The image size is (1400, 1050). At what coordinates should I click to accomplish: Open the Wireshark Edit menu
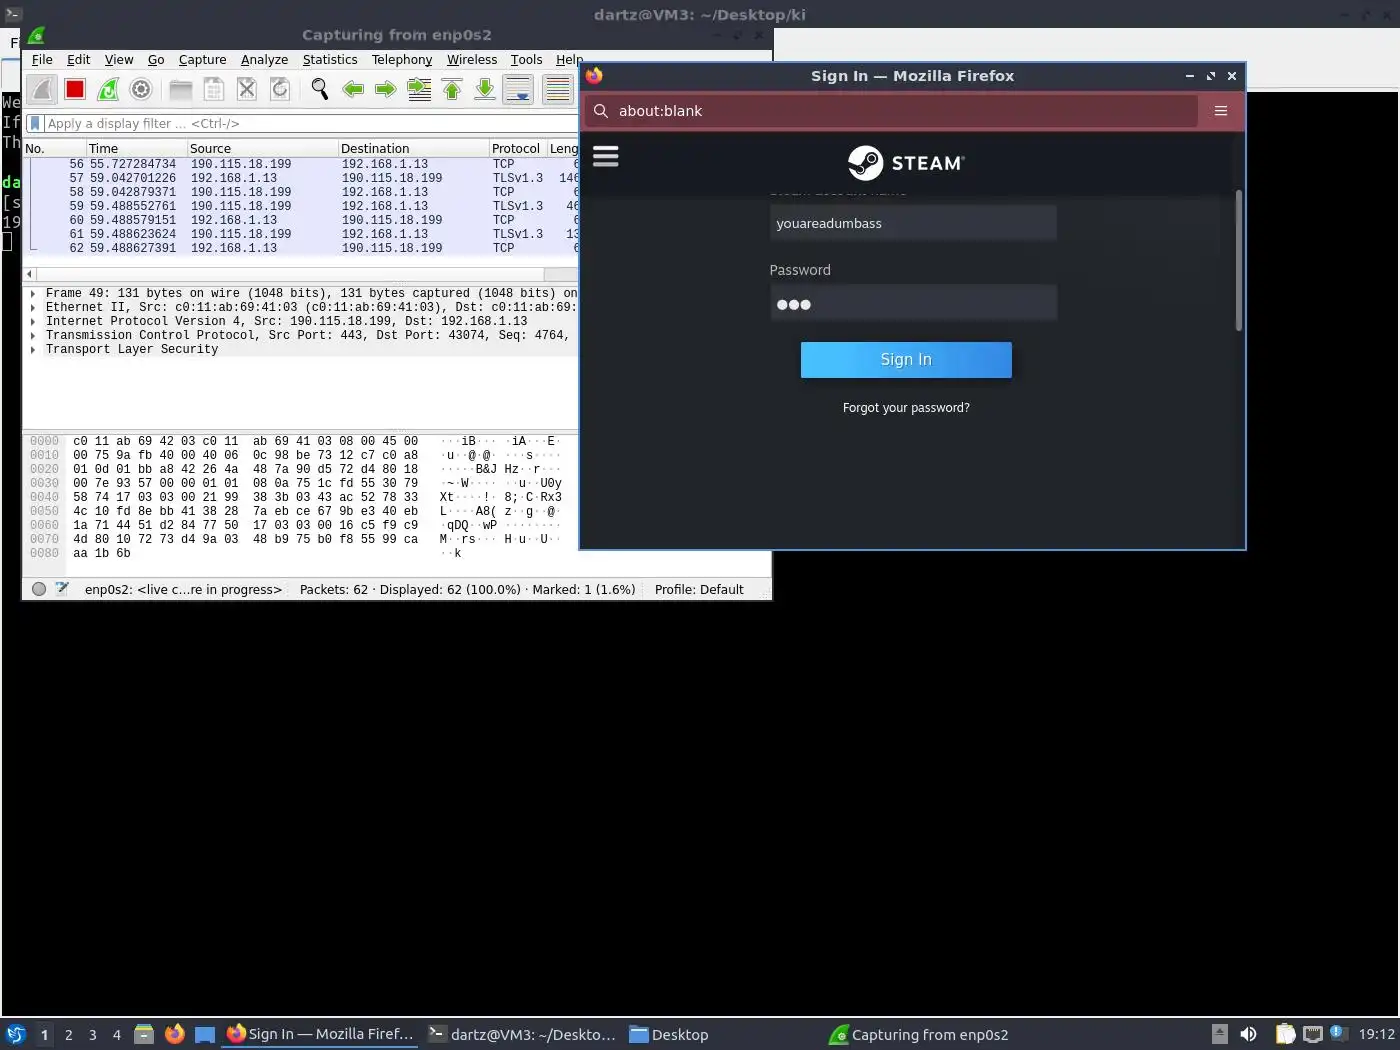(78, 60)
